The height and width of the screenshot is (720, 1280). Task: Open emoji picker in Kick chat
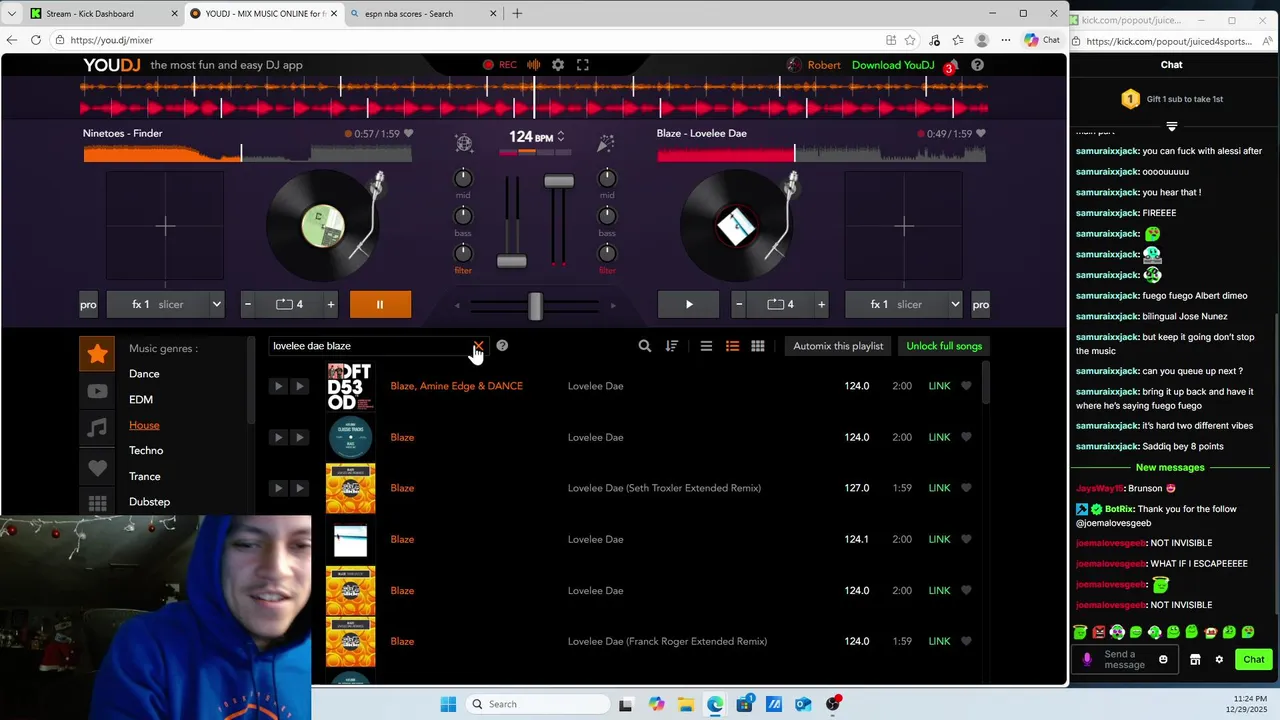tap(1163, 659)
